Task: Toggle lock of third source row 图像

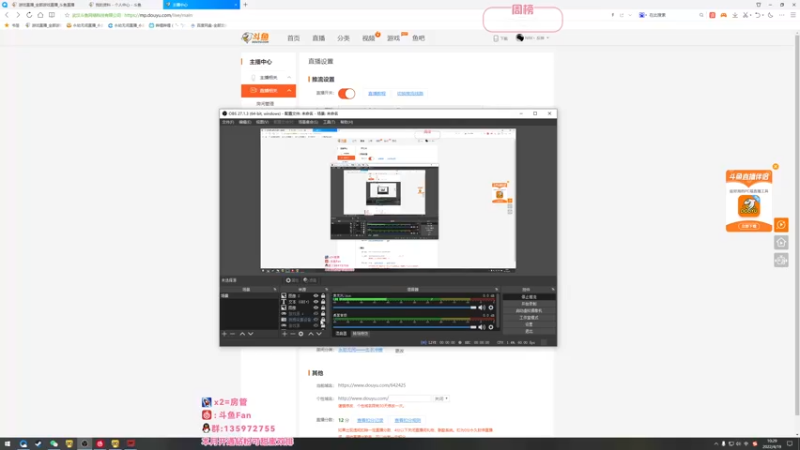Action: [323, 308]
